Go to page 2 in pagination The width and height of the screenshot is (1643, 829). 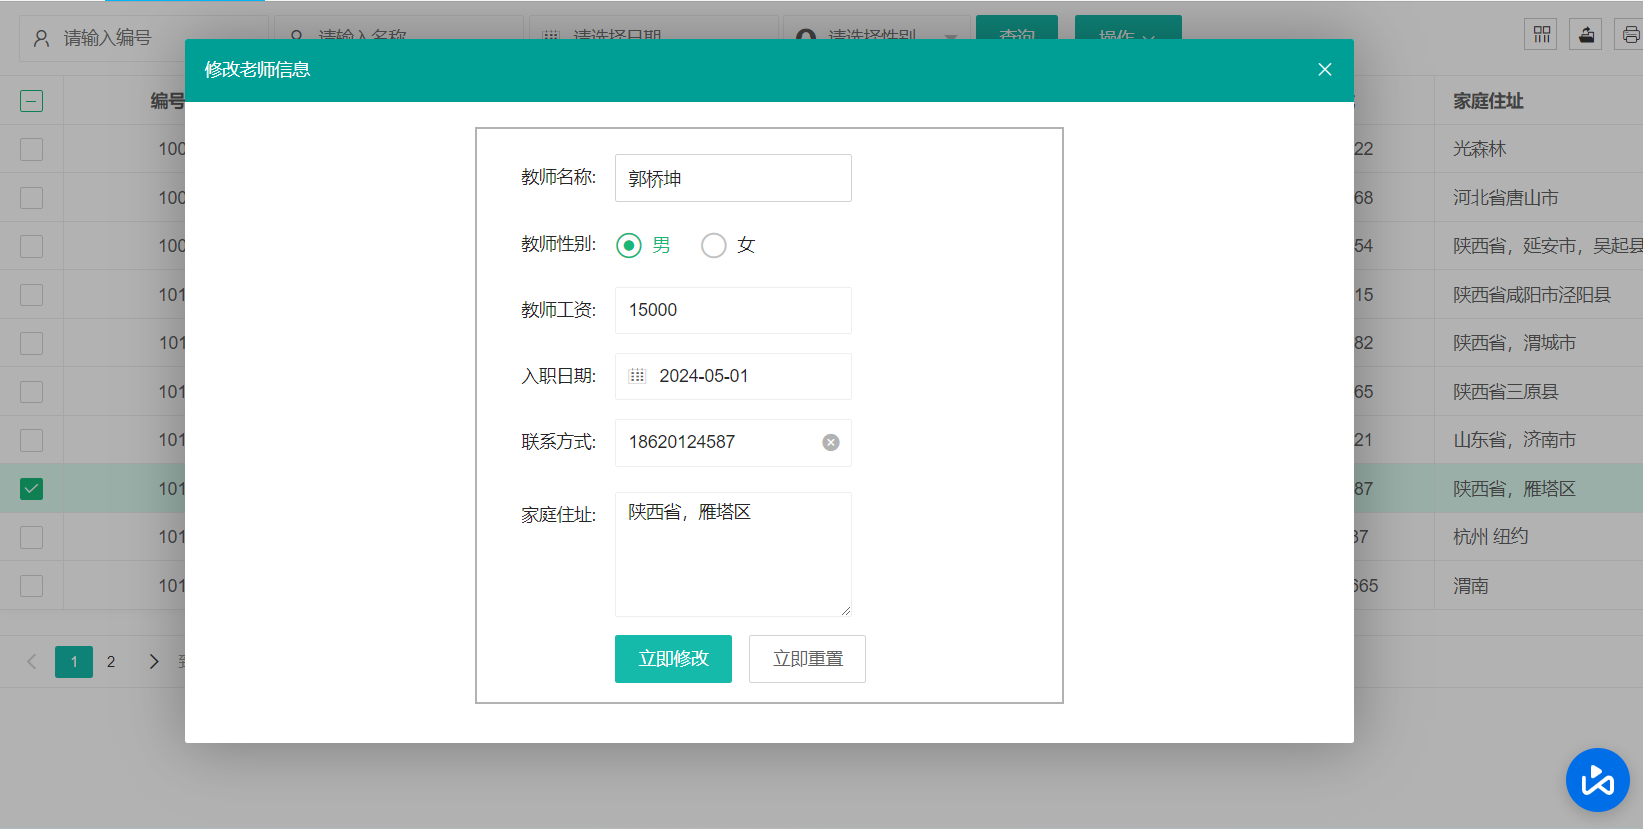coord(111,662)
